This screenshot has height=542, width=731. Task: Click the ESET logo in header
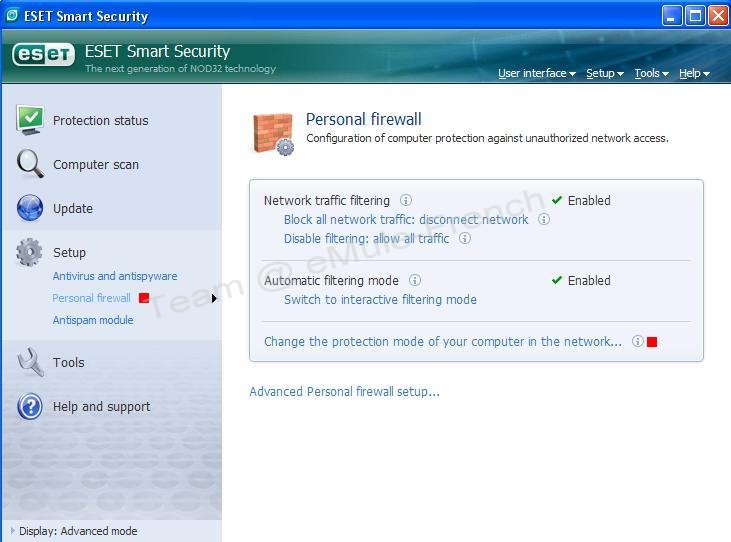[43, 55]
